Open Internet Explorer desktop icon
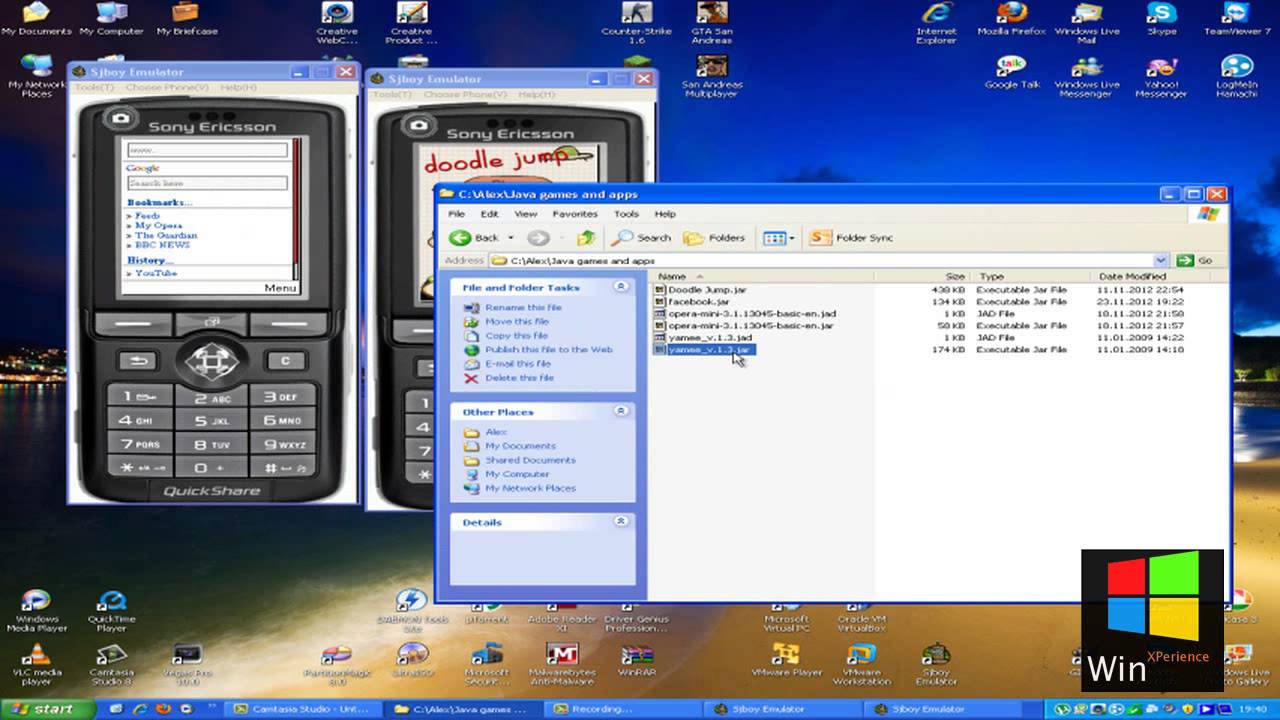The height and width of the screenshot is (720, 1280). [x=936, y=24]
